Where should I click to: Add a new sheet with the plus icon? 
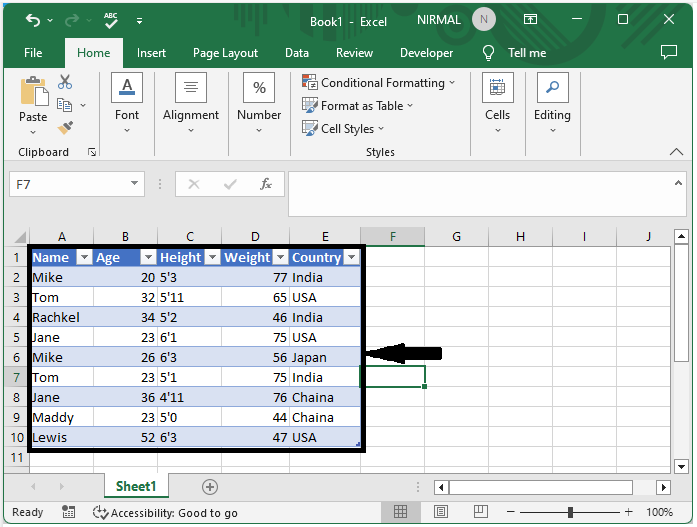coord(210,487)
